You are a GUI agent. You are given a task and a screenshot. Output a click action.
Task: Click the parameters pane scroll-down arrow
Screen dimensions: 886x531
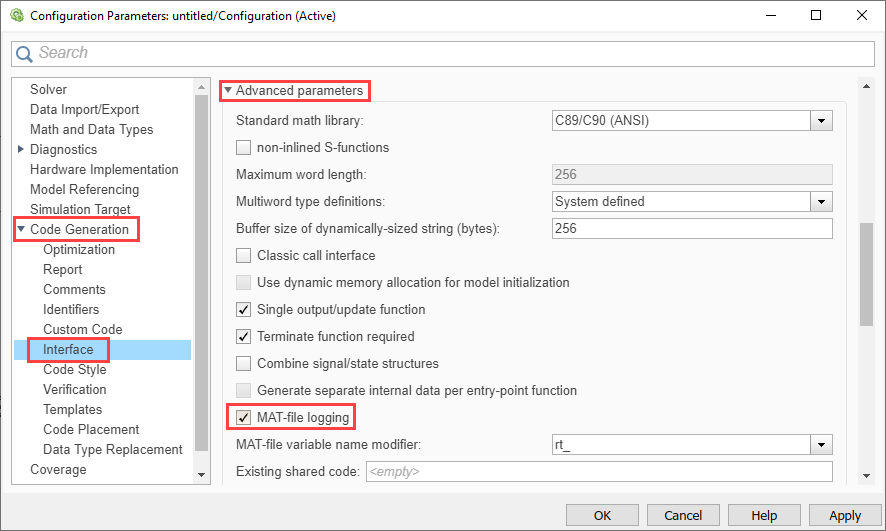pos(866,476)
